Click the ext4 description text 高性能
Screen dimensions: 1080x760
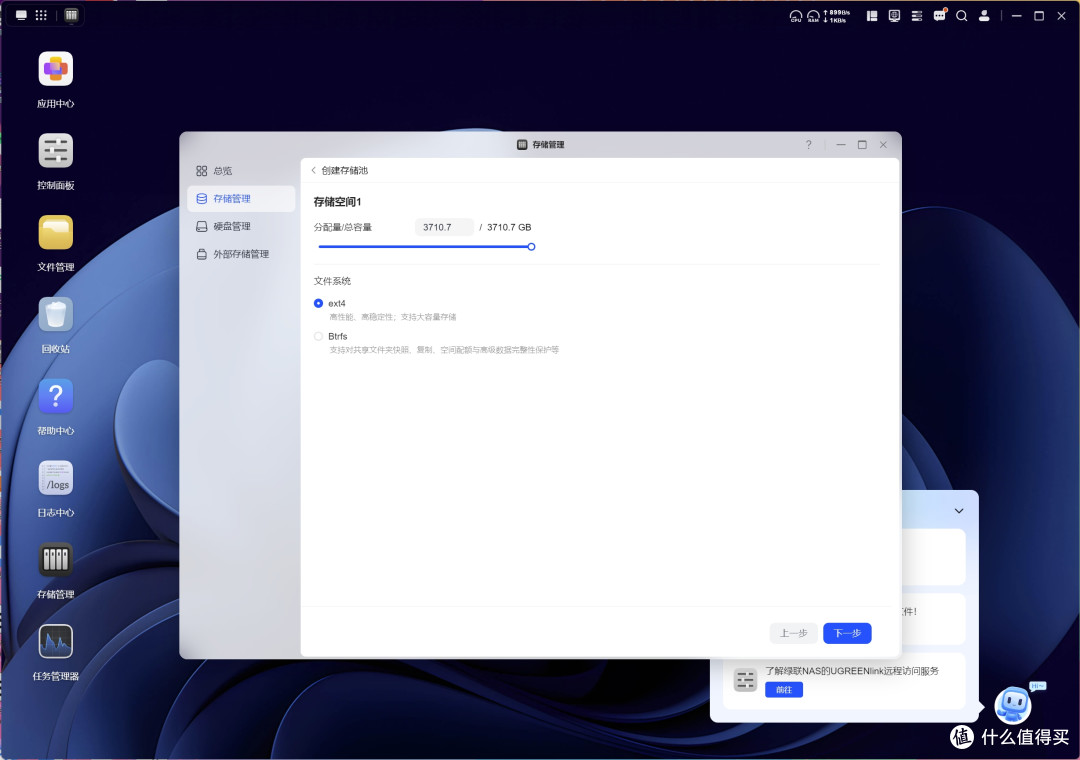[x=393, y=317]
